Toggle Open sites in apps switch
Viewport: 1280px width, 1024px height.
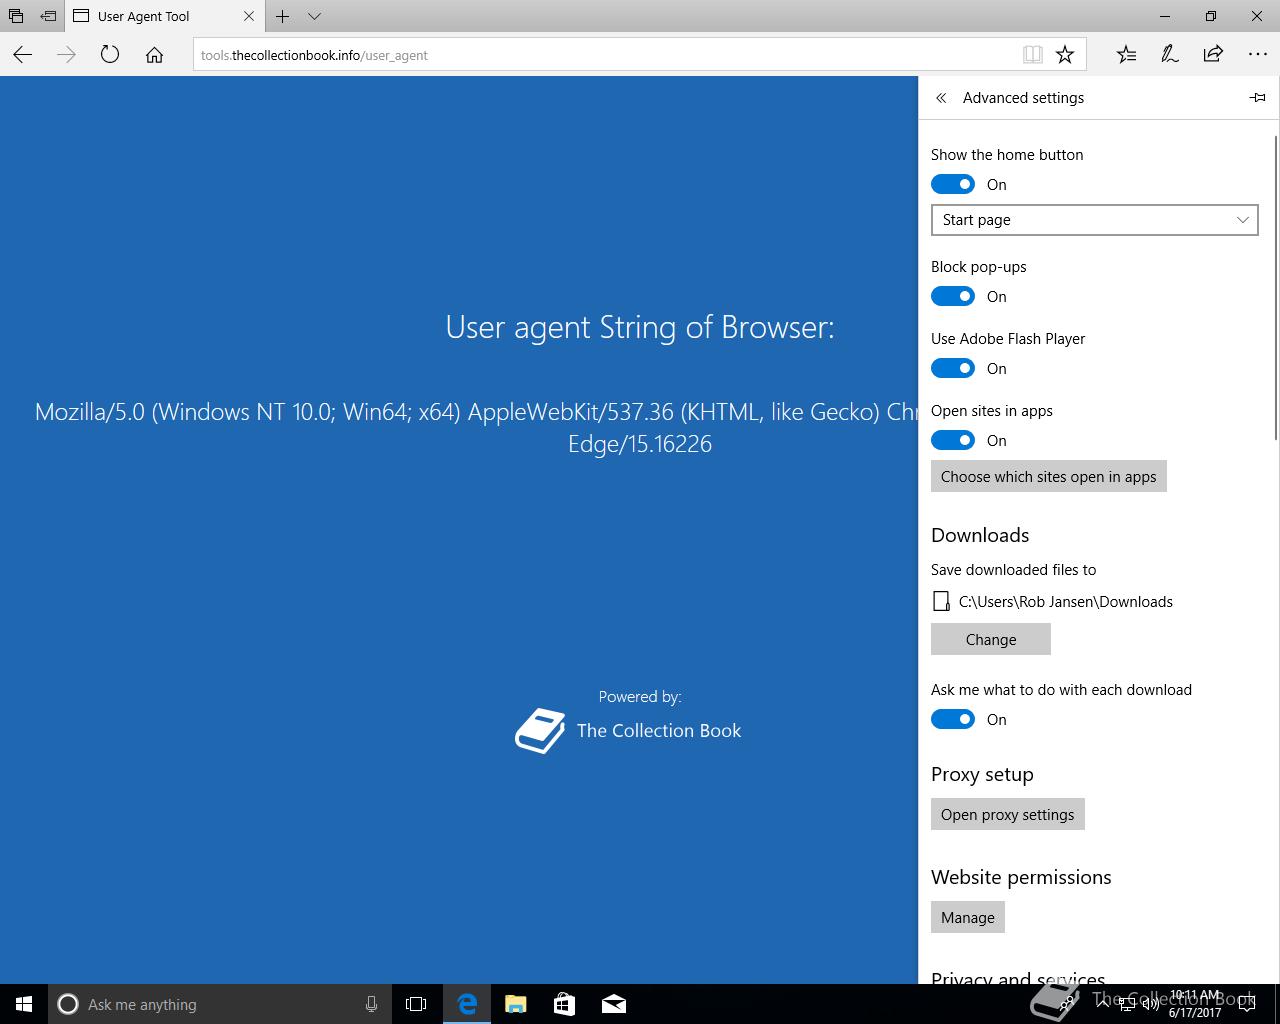pos(953,440)
